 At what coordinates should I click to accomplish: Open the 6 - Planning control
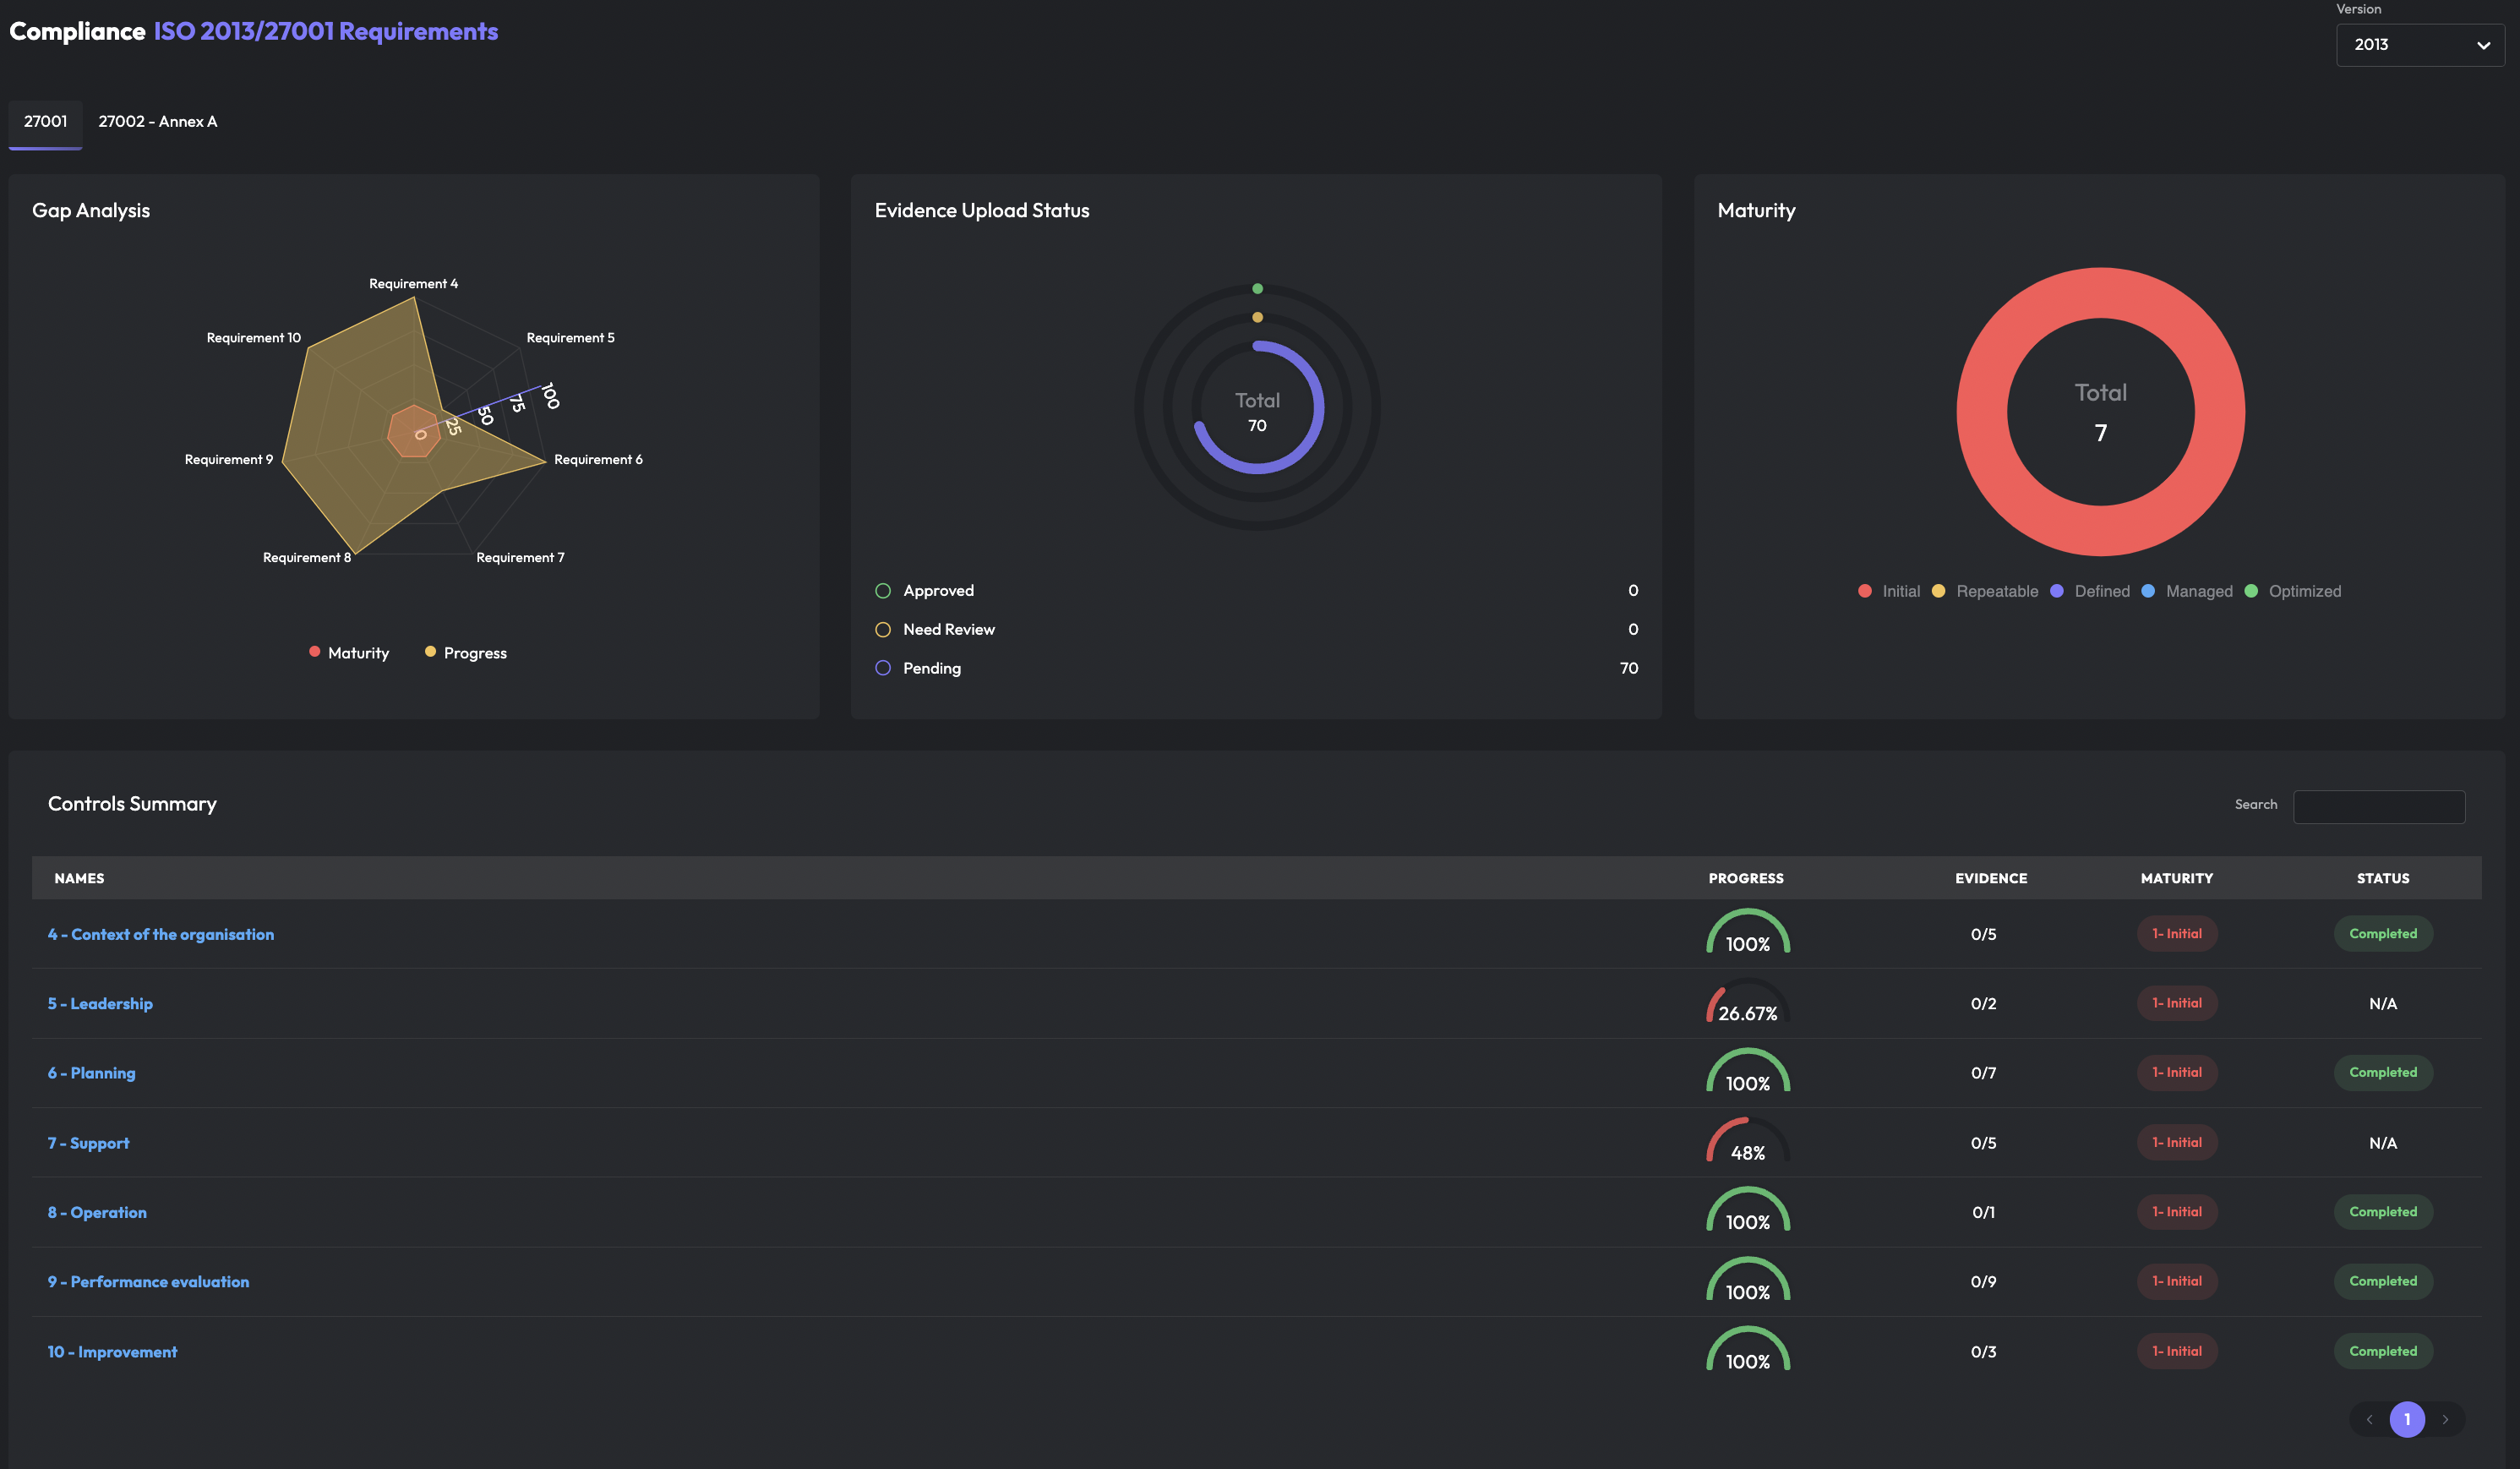pos(91,1073)
